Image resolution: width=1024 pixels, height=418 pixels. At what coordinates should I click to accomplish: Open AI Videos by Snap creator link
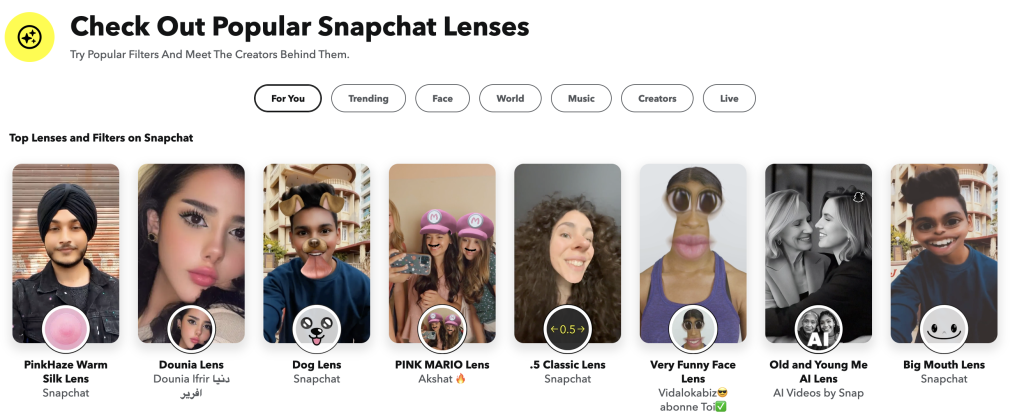pyautogui.click(x=818, y=393)
